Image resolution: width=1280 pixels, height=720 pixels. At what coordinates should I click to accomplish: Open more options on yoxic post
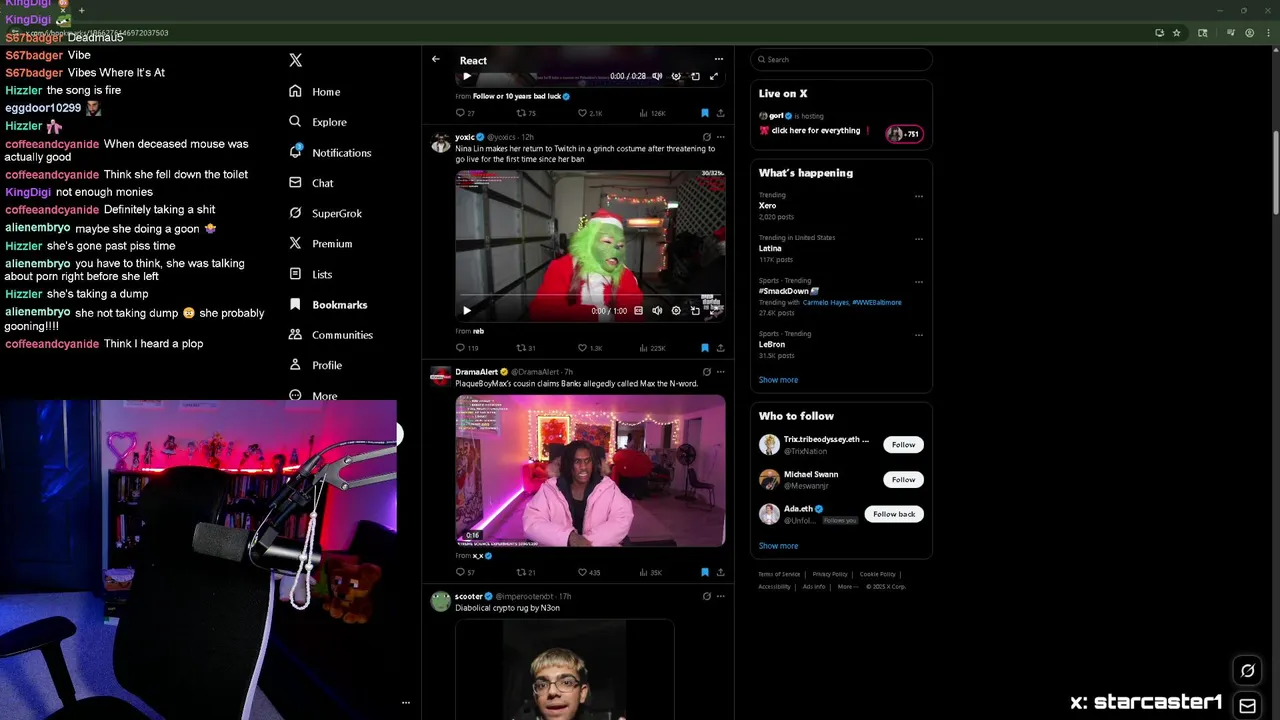click(x=720, y=137)
